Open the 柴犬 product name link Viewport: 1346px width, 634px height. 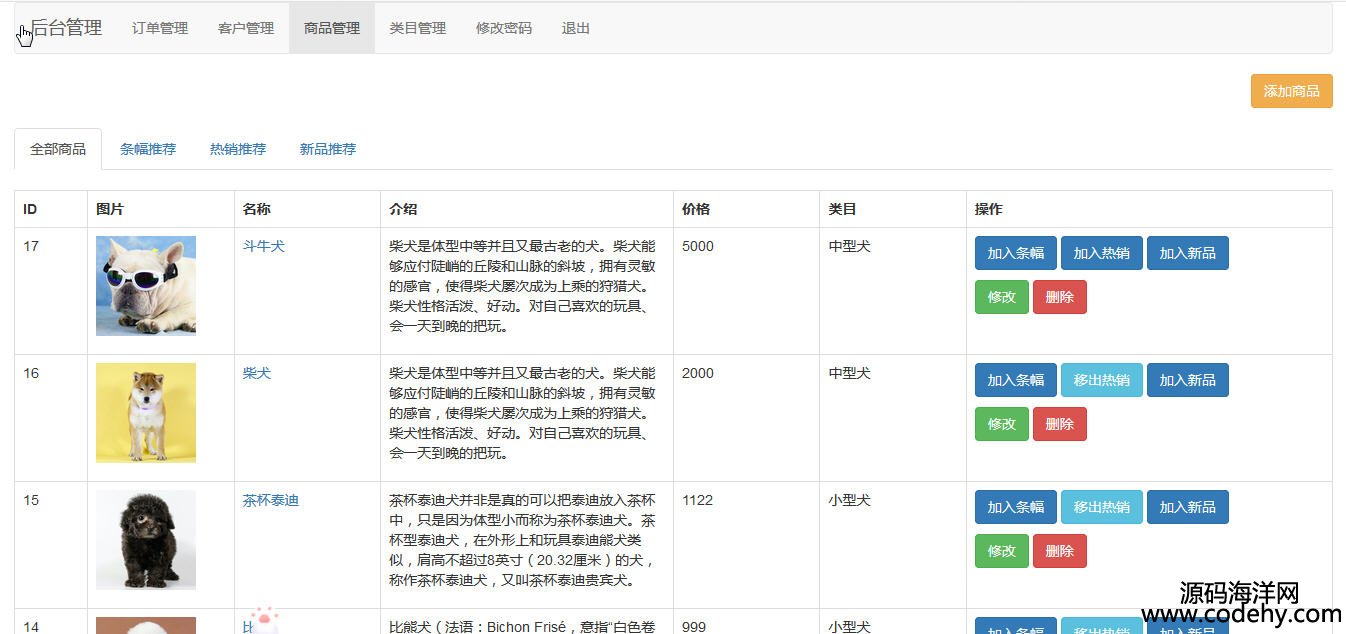pos(257,373)
